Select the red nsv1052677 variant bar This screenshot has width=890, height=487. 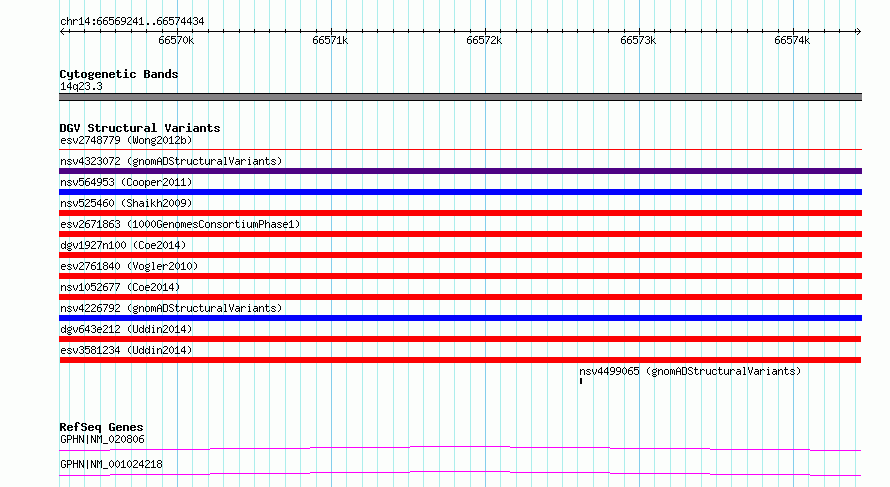[460, 297]
